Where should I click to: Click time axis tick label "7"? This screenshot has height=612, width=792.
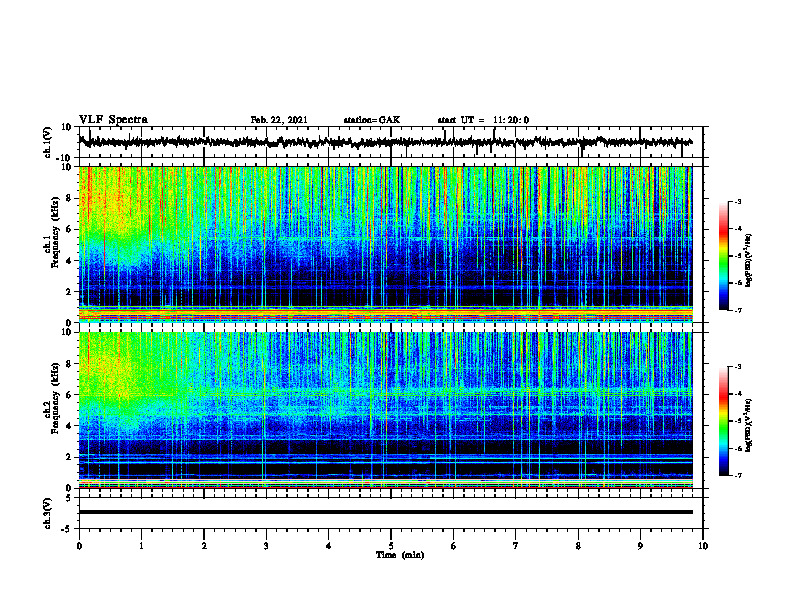[x=516, y=546]
